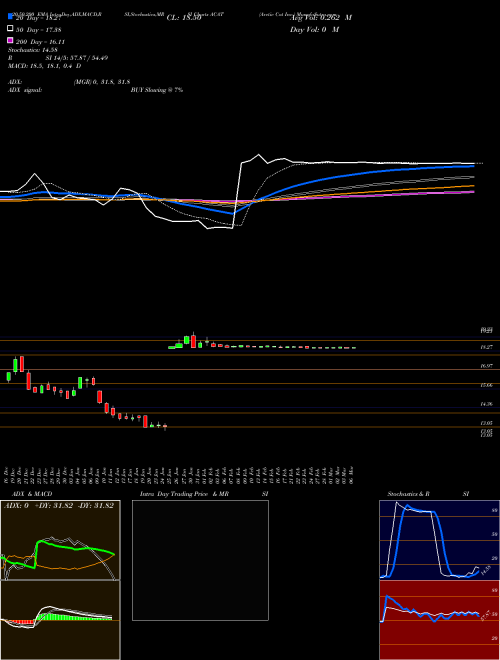Click the white 50 Day EMA legend swatch

(10, 29)
